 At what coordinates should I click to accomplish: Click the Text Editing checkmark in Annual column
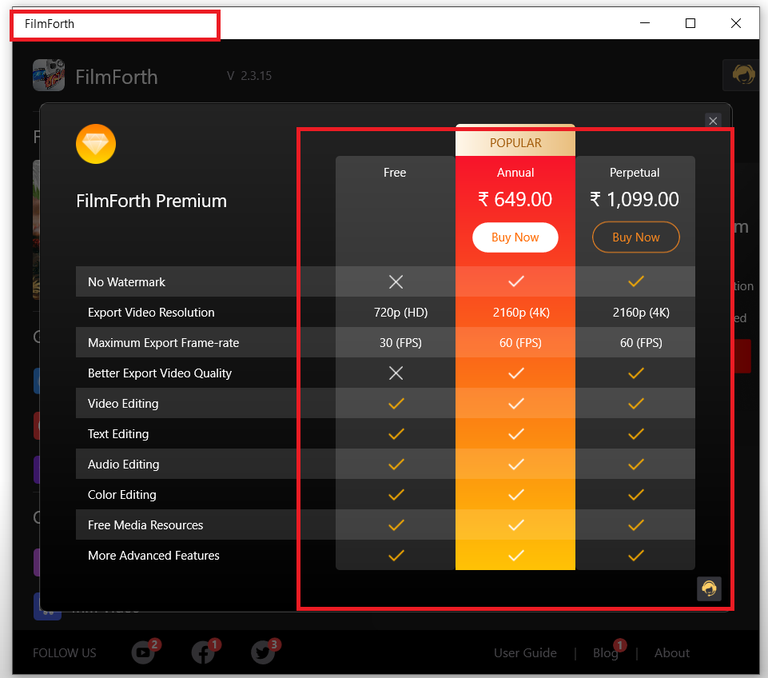[516, 434]
